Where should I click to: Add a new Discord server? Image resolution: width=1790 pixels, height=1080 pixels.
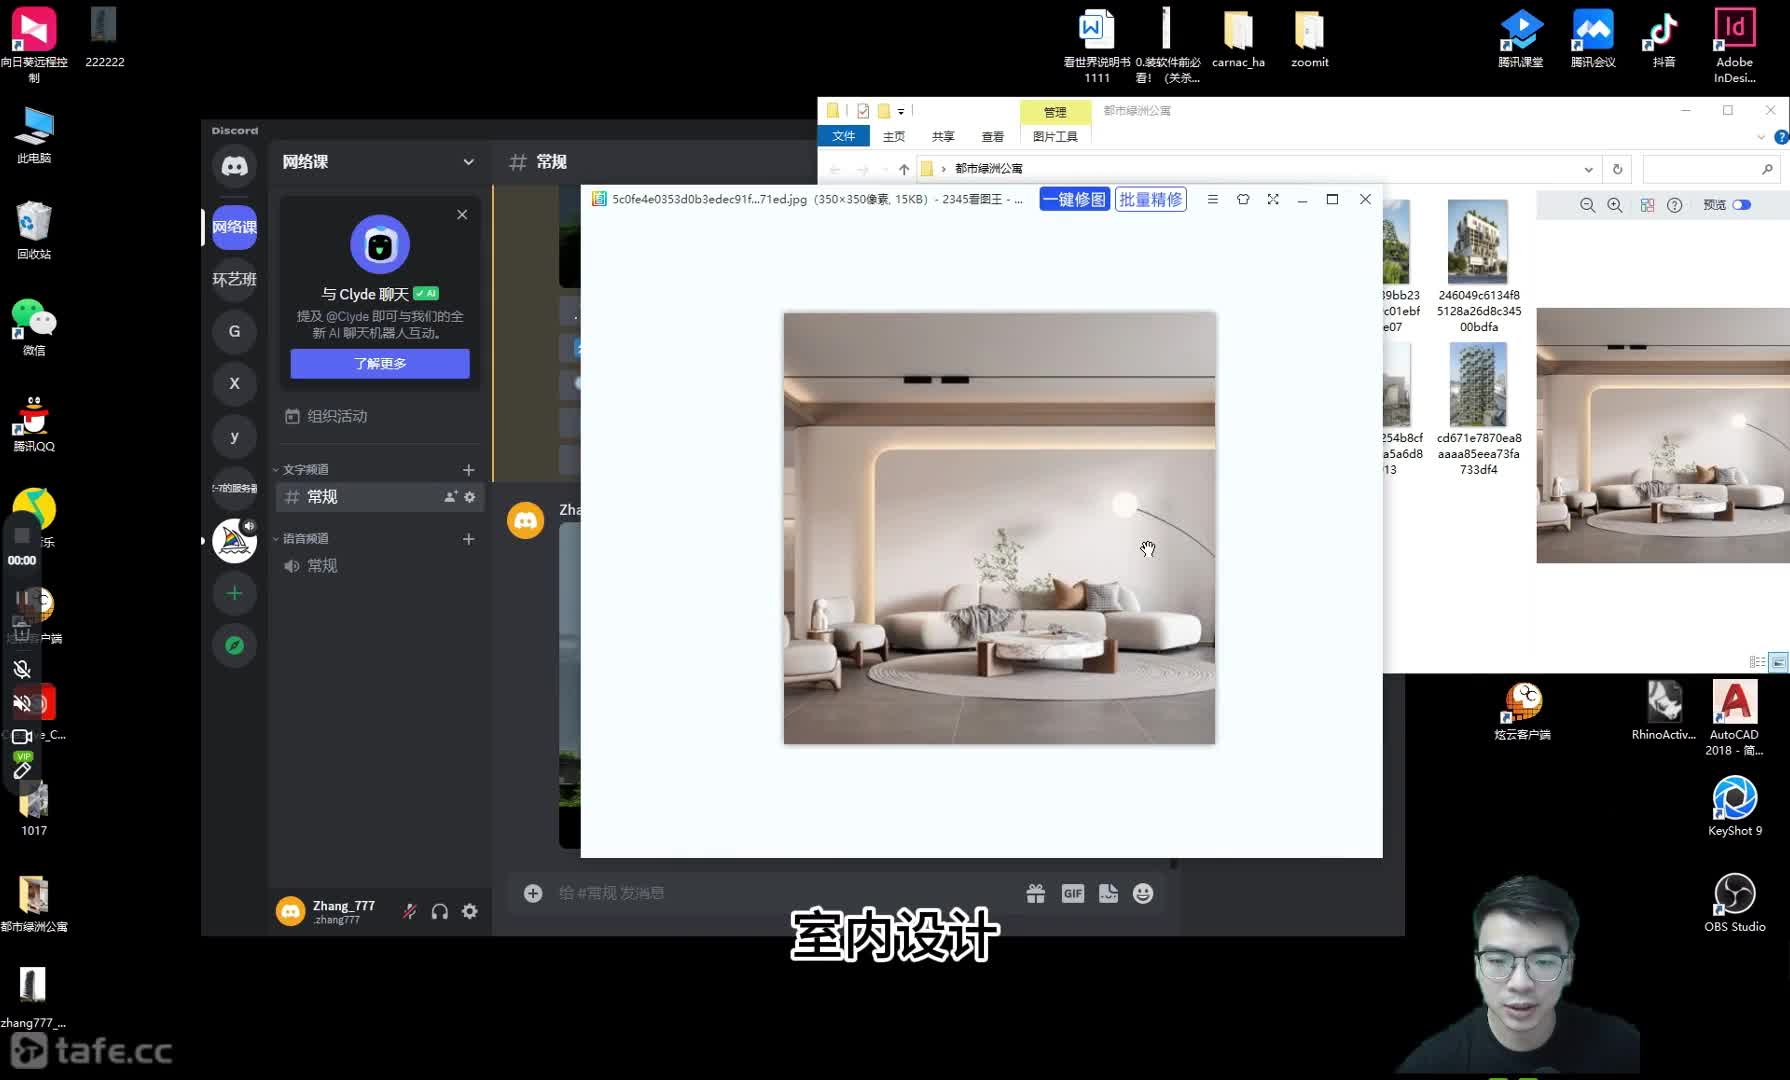point(234,593)
